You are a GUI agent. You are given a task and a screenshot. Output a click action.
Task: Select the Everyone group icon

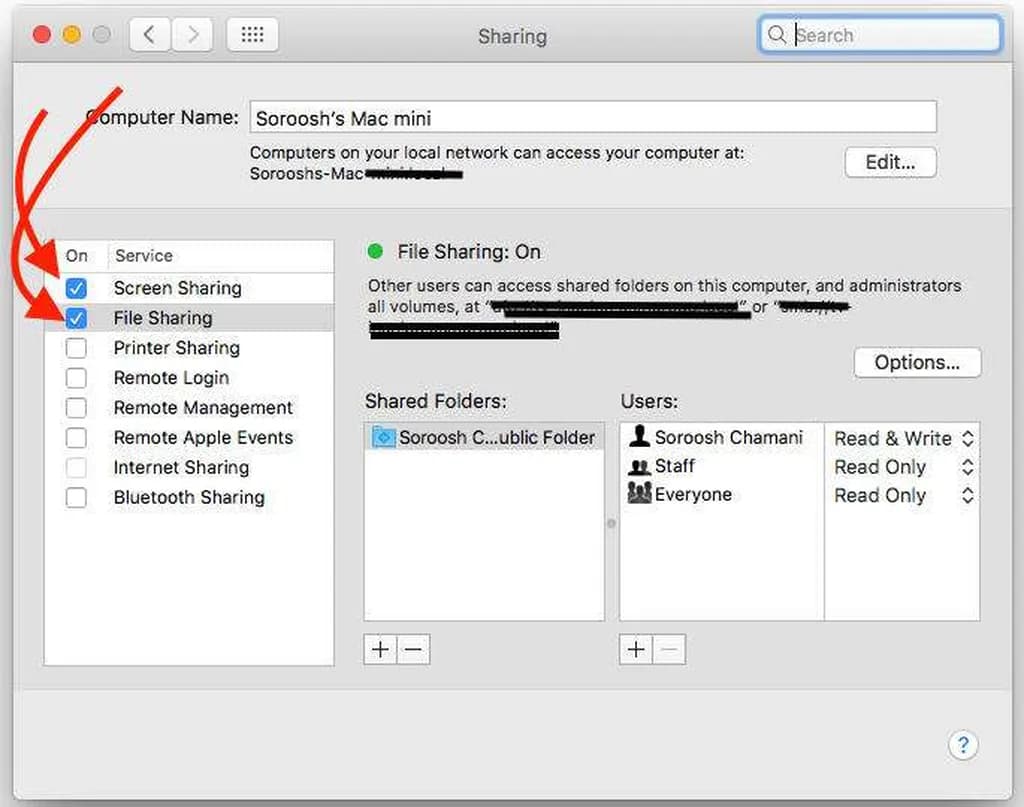[639, 494]
